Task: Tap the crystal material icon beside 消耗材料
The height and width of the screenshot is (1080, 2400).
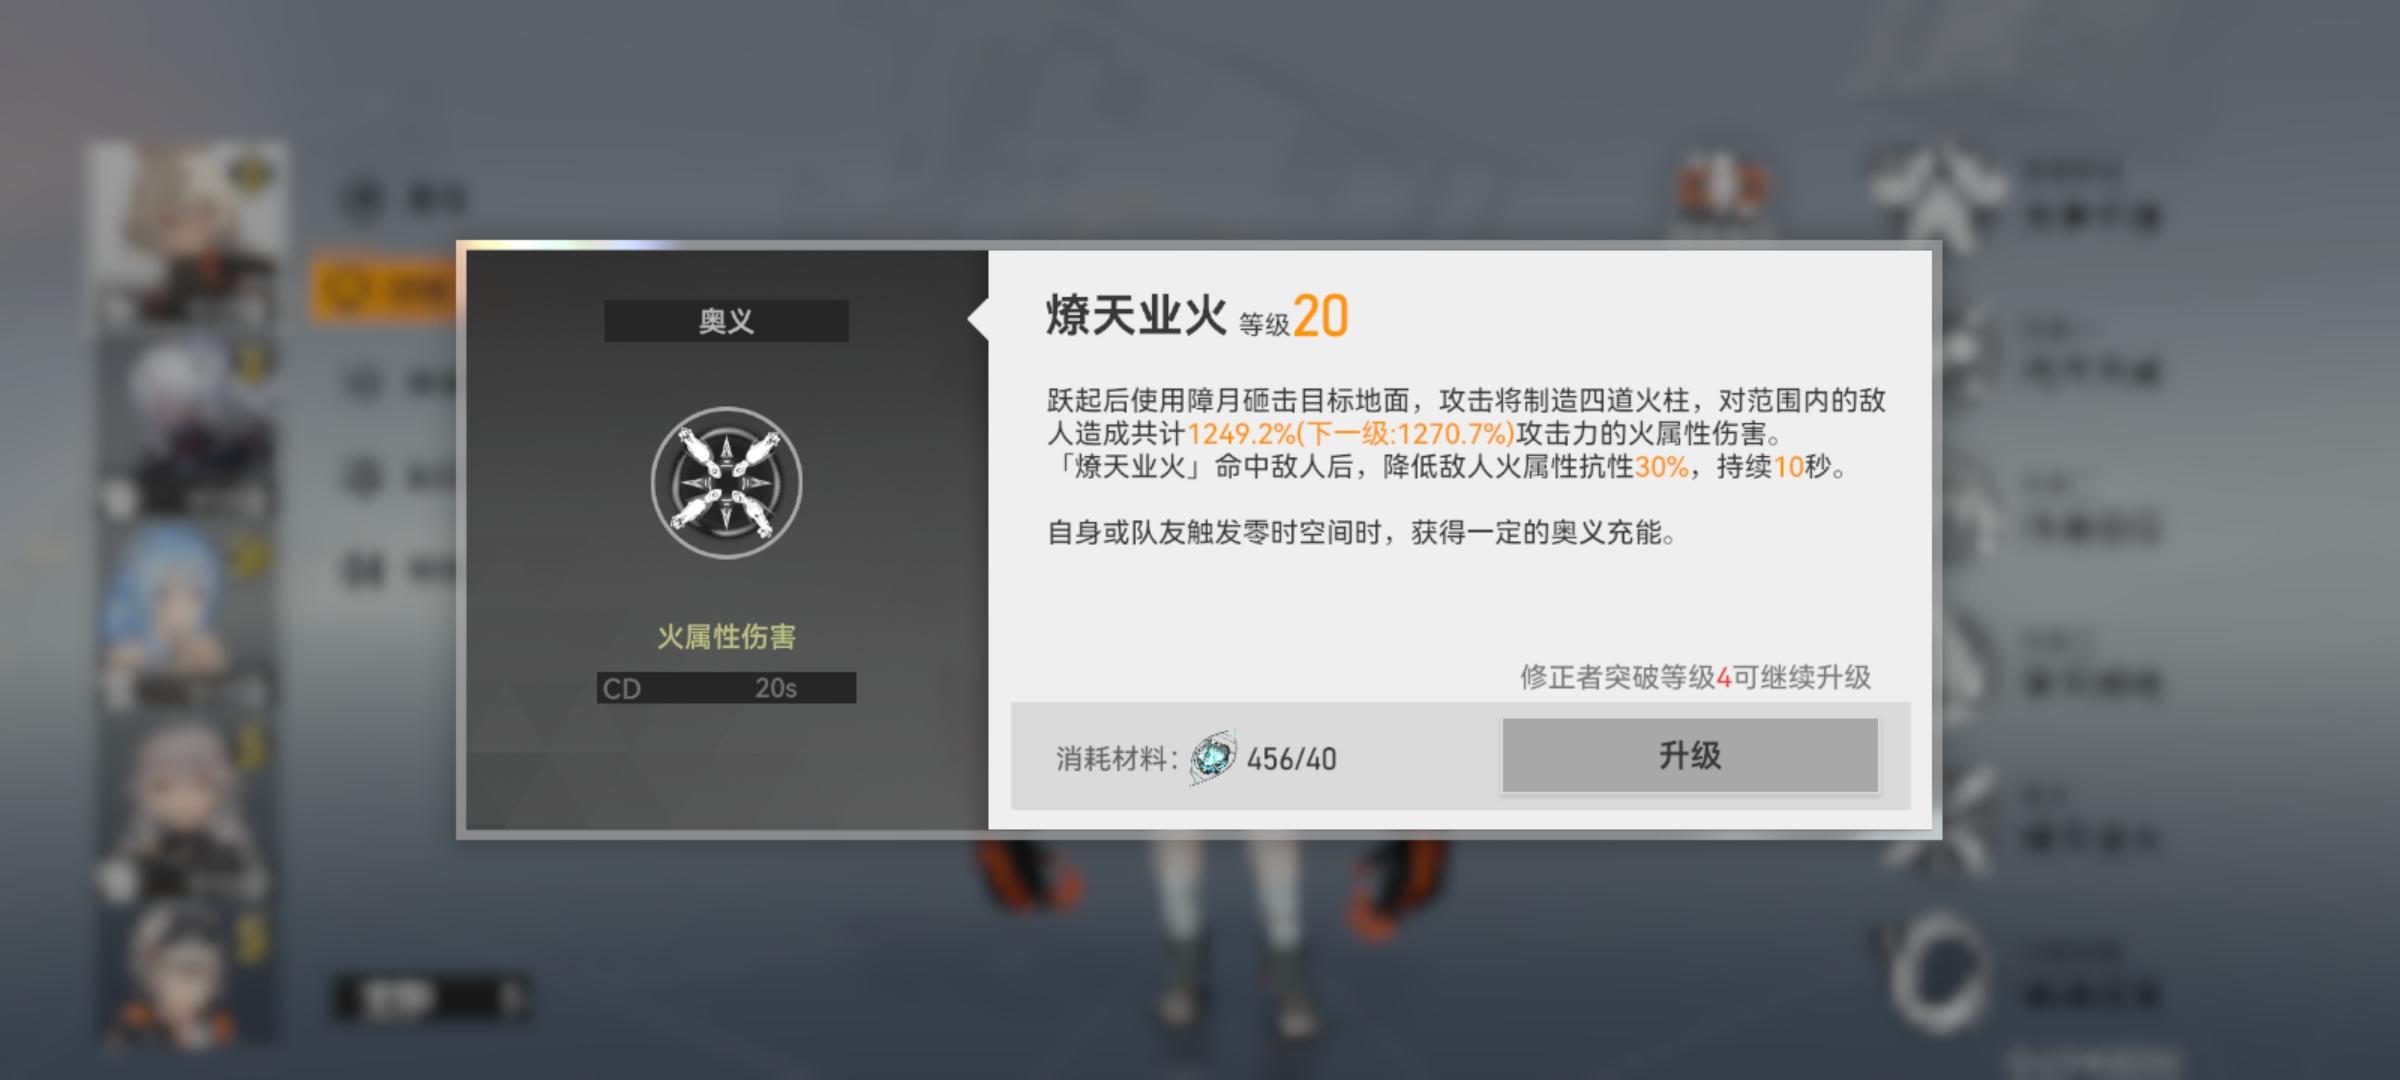Action: click(1213, 758)
